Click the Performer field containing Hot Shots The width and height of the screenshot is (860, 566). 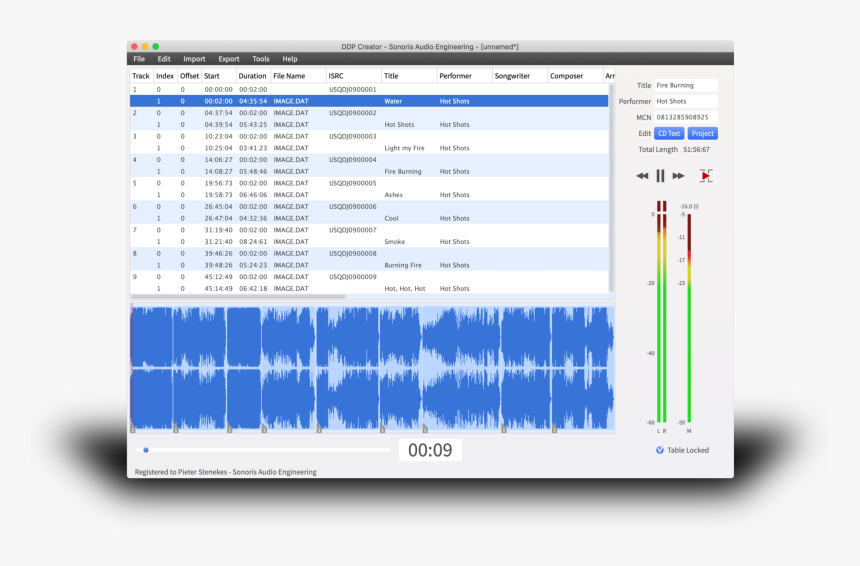pyautogui.click(x=686, y=101)
